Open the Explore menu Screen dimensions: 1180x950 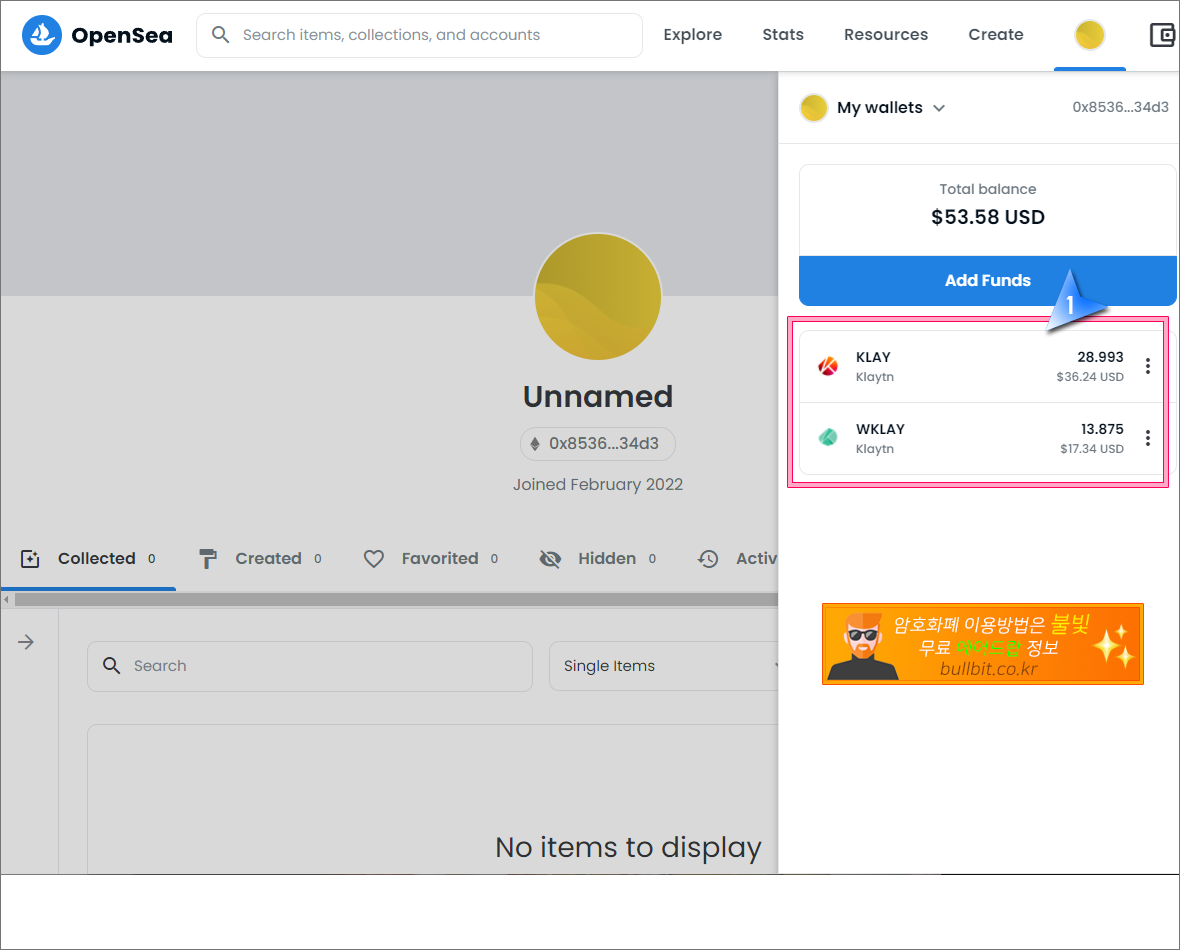click(692, 35)
